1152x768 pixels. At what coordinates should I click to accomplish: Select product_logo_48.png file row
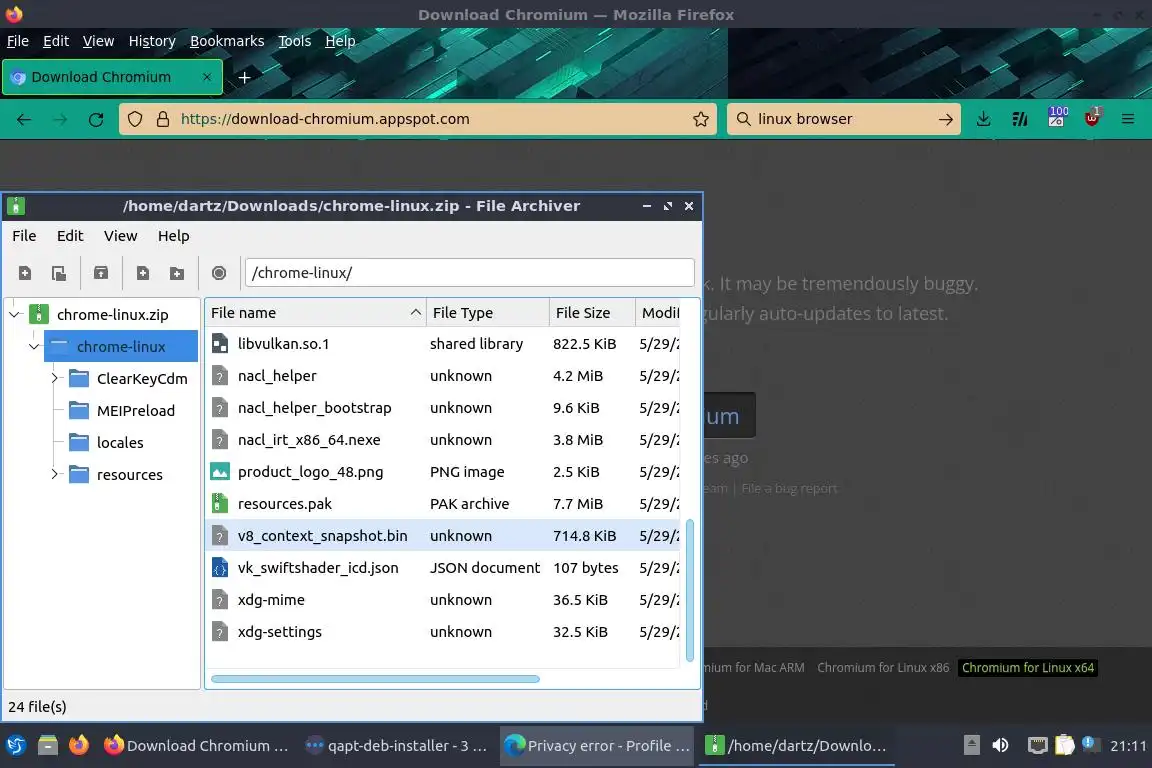pyautogui.click(x=444, y=471)
